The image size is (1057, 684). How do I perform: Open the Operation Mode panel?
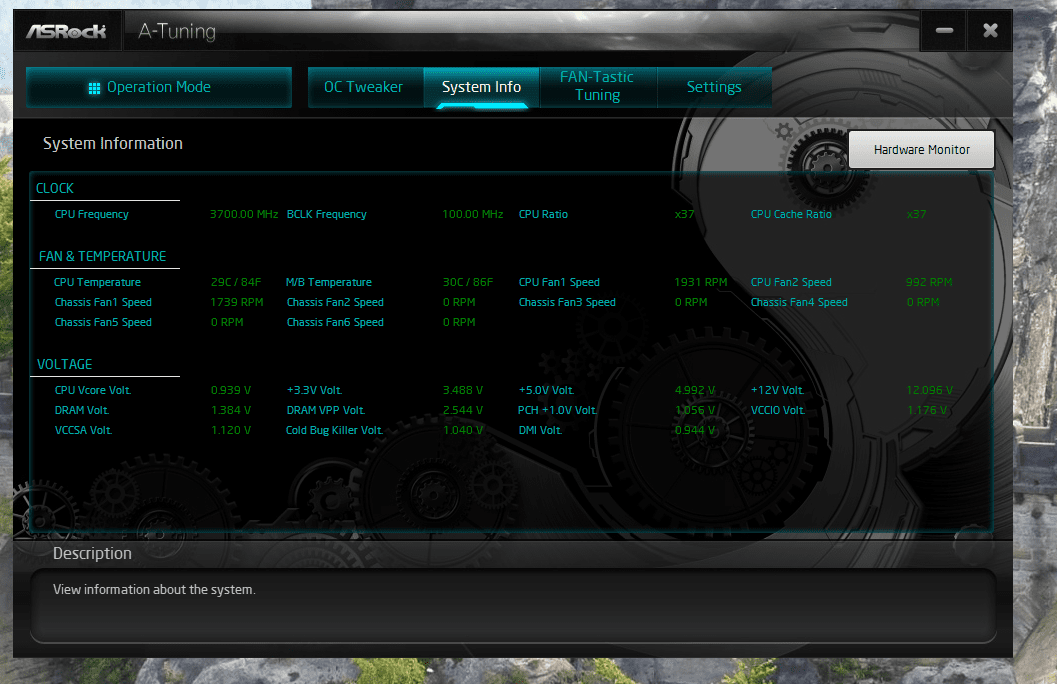(x=159, y=88)
